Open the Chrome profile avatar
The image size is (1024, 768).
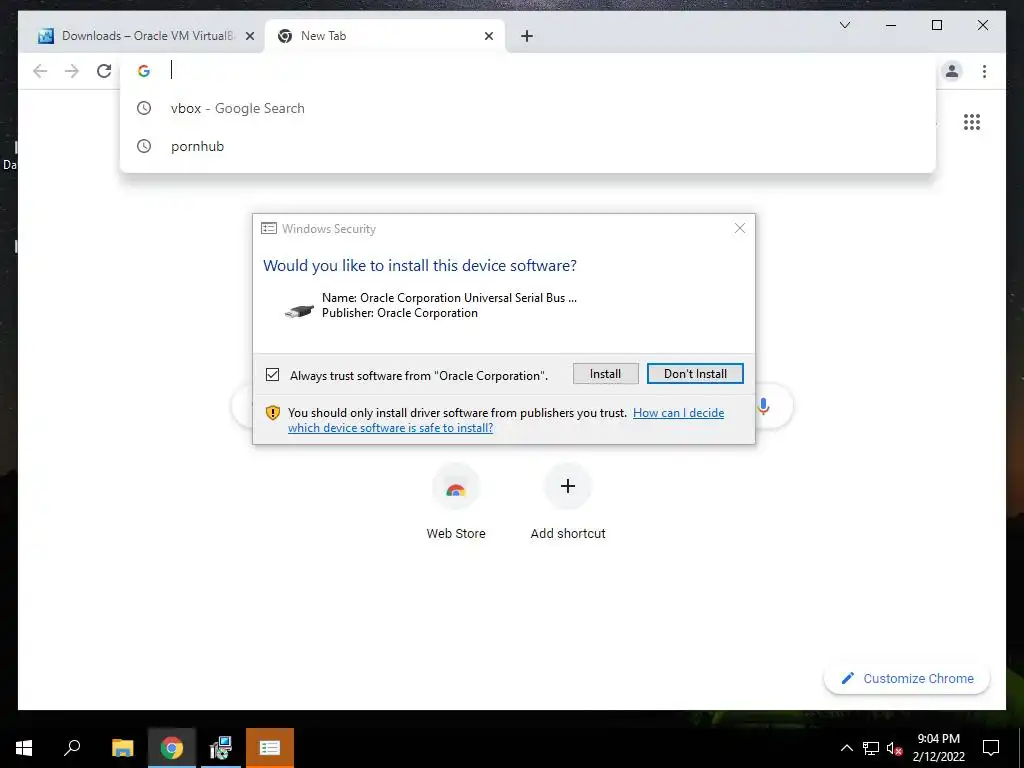click(x=952, y=71)
